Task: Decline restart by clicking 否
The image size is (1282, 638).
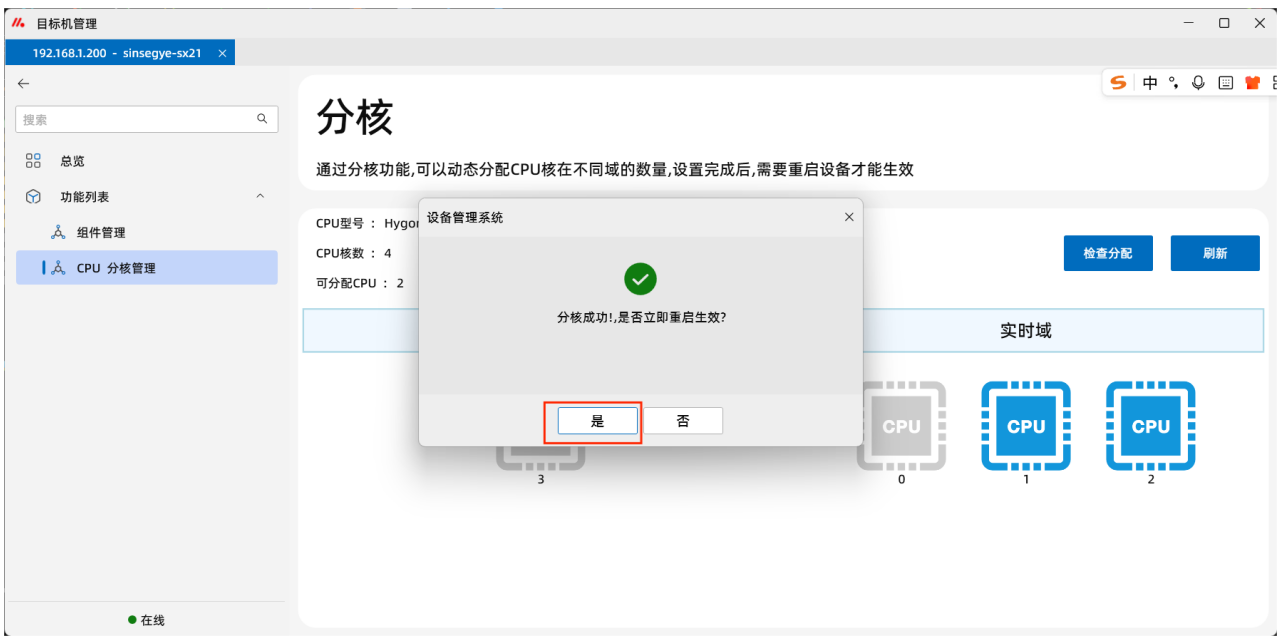Action: coord(683,421)
